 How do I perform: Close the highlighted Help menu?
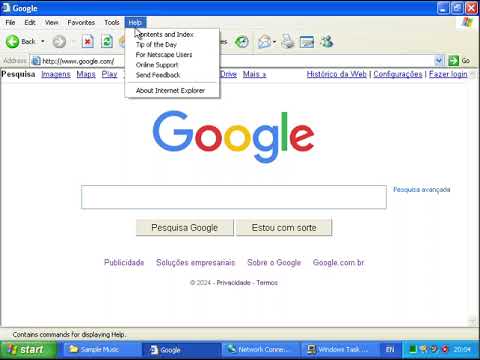(135, 23)
